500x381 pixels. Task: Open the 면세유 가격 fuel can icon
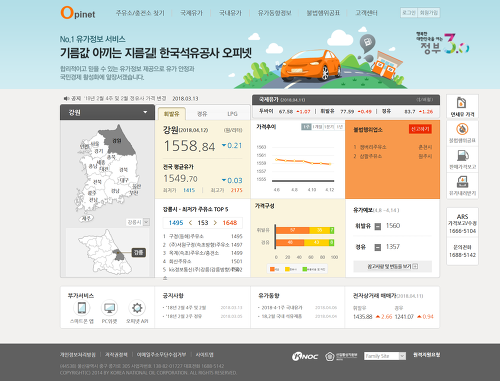[x=462, y=103]
